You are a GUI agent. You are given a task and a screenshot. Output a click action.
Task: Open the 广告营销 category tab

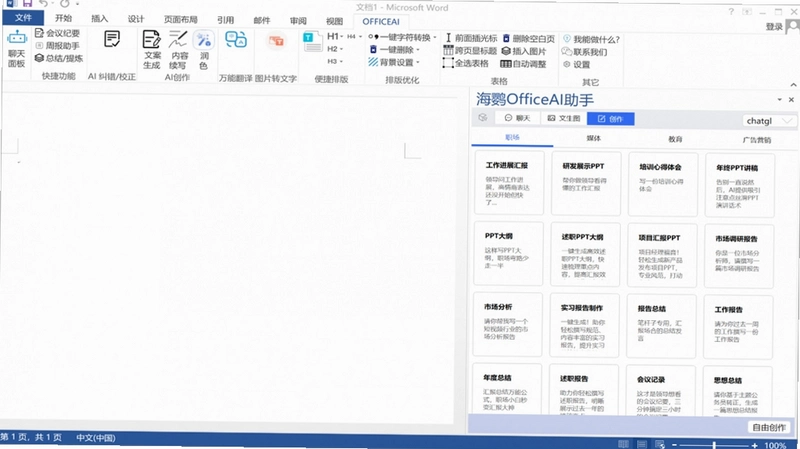[757, 140]
